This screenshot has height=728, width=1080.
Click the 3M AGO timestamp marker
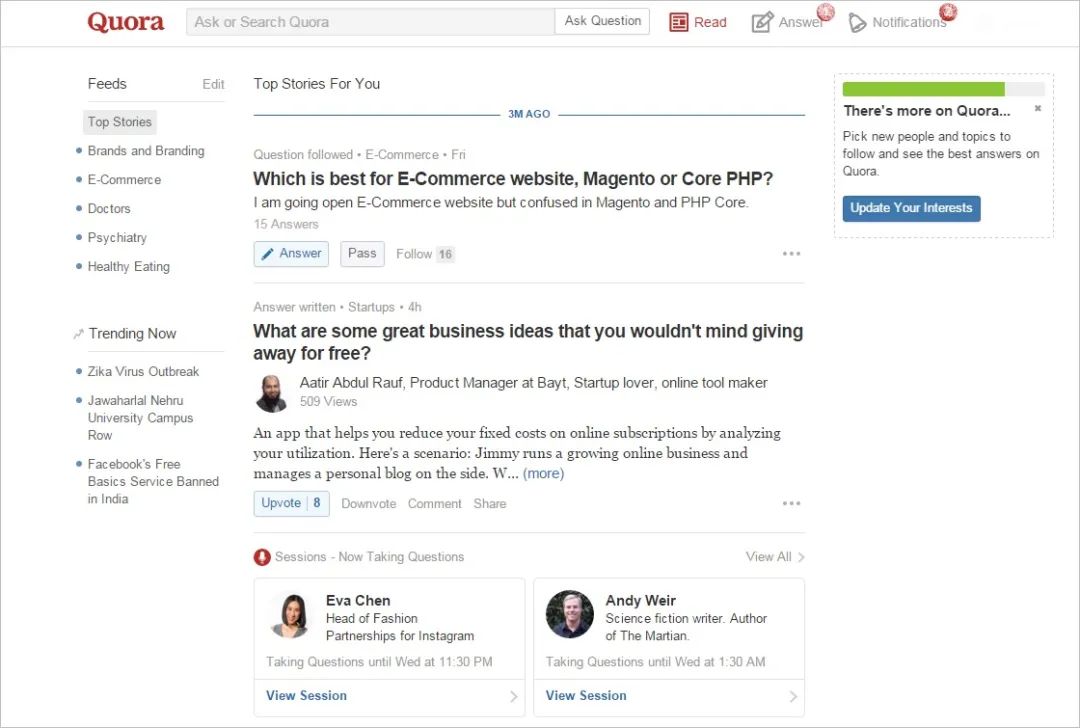529,114
